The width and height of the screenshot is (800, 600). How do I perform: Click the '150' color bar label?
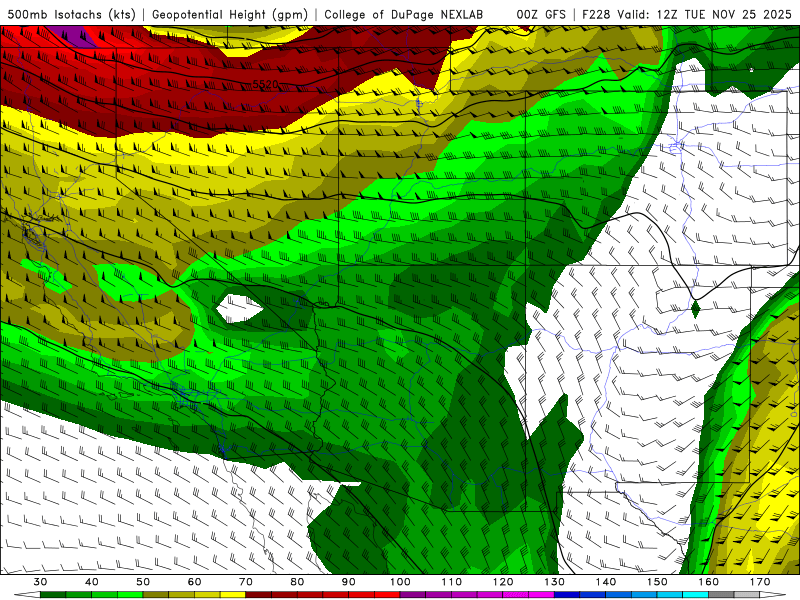pos(657,582)
